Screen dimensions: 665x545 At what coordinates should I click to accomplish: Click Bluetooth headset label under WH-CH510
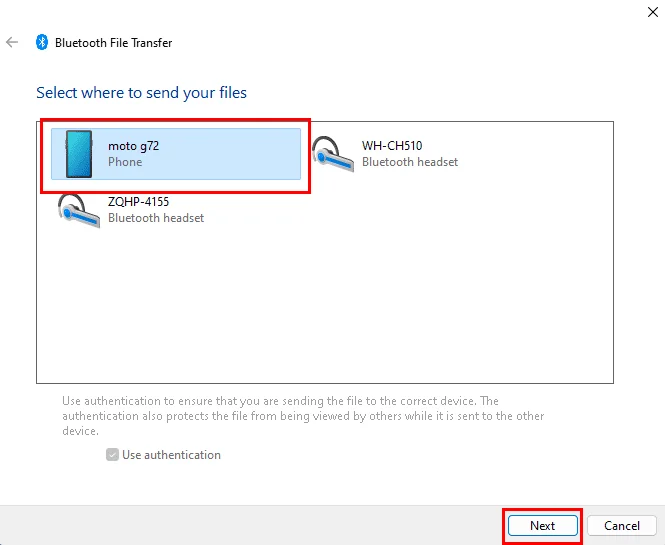(410, 162)
